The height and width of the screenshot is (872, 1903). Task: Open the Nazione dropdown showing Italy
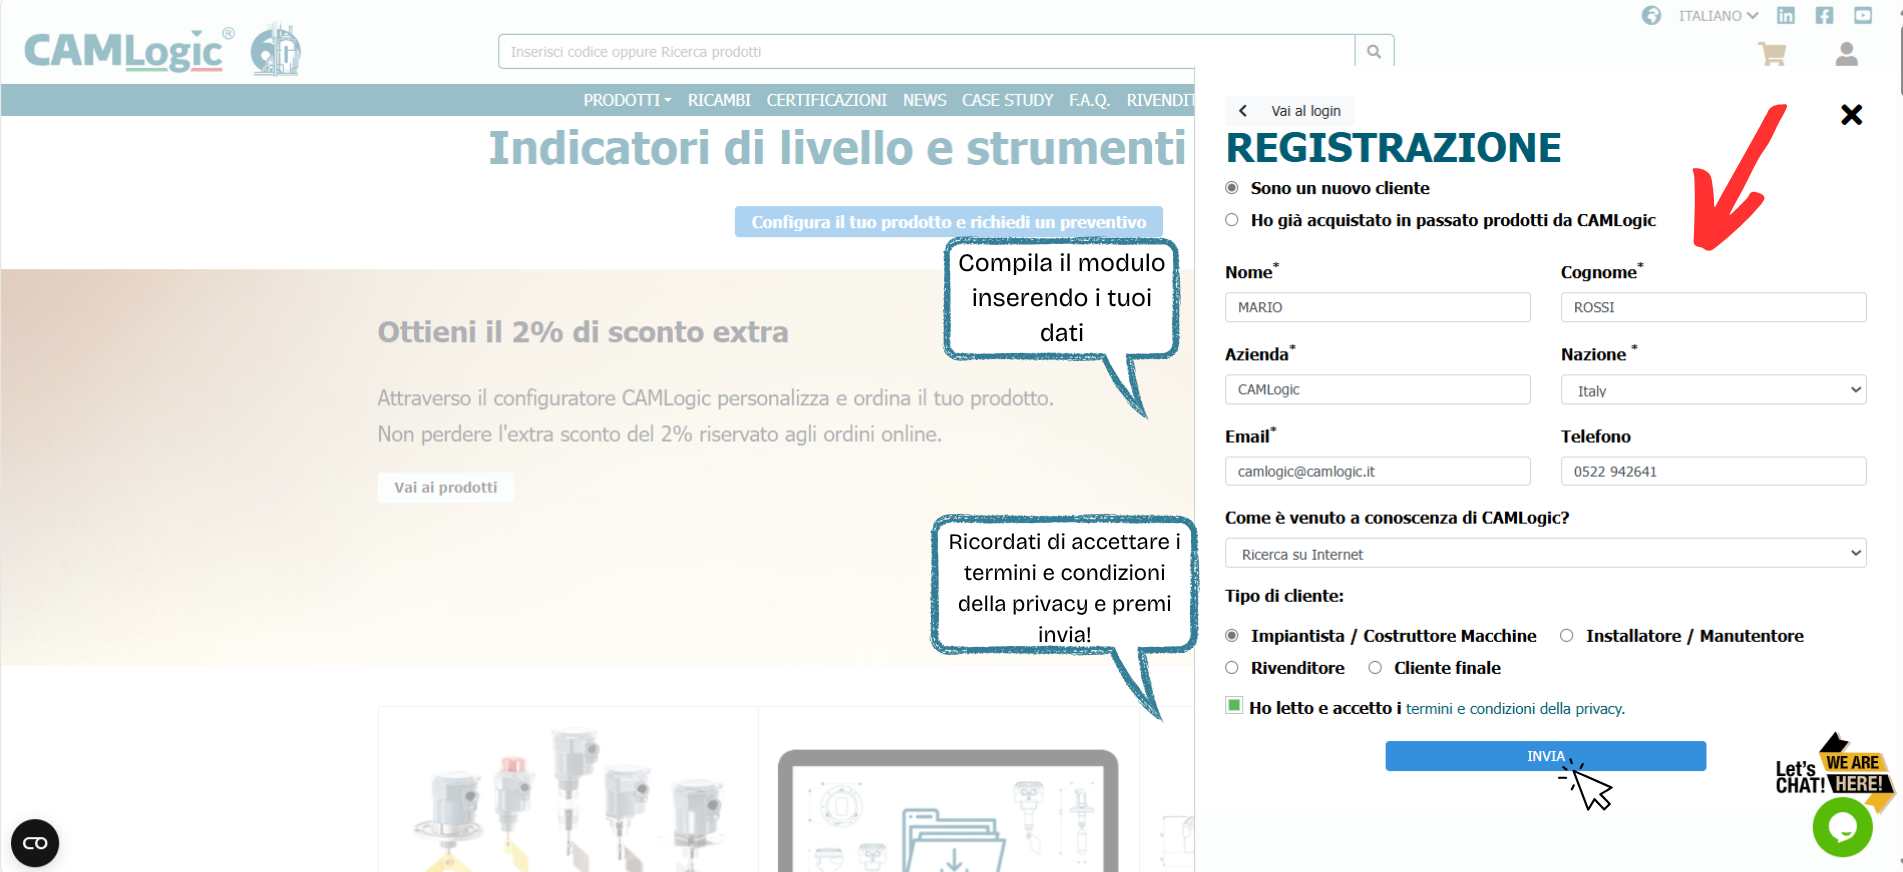[1713, 390]
